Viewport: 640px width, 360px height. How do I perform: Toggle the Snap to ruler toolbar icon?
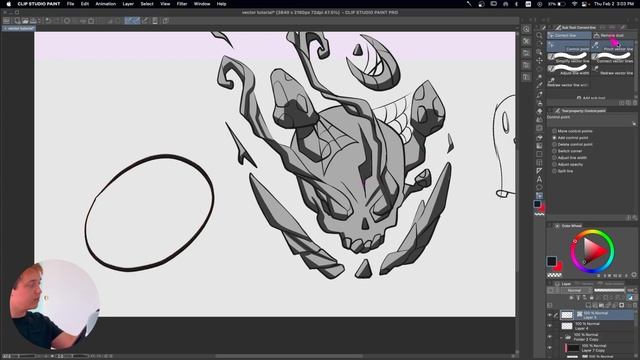tap(129, 20)
